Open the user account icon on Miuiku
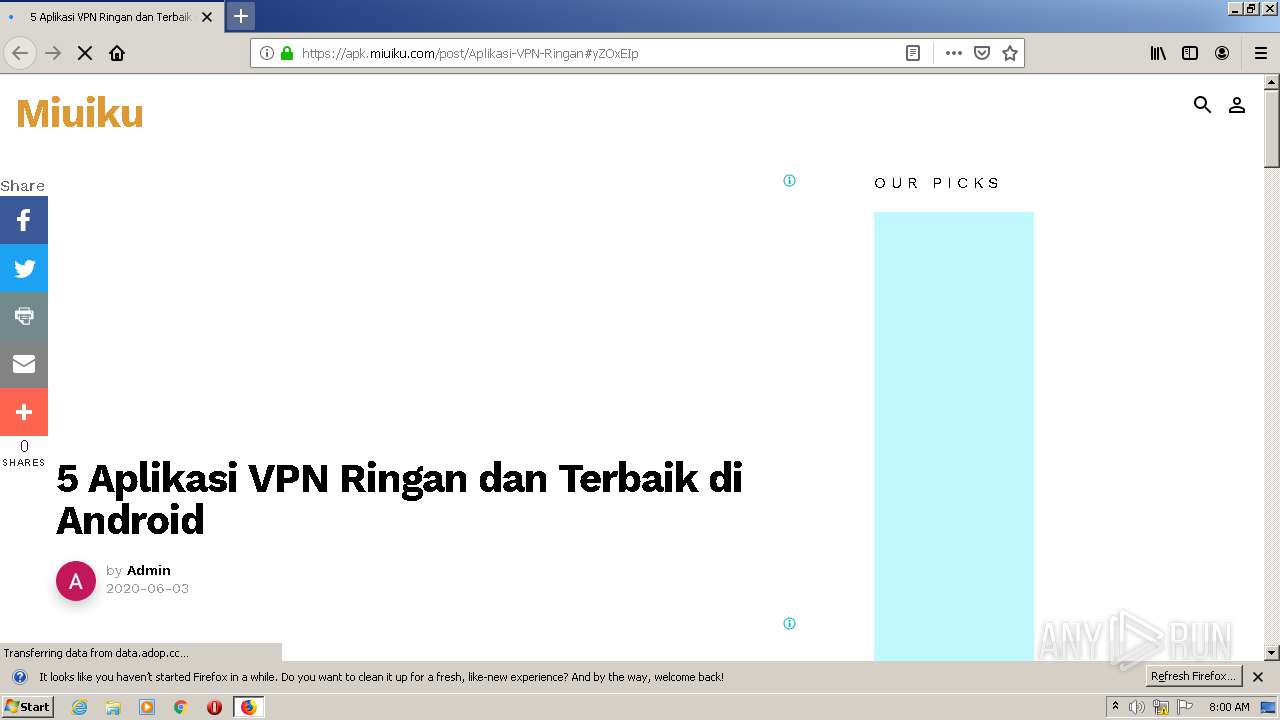 pos(1237,105)
